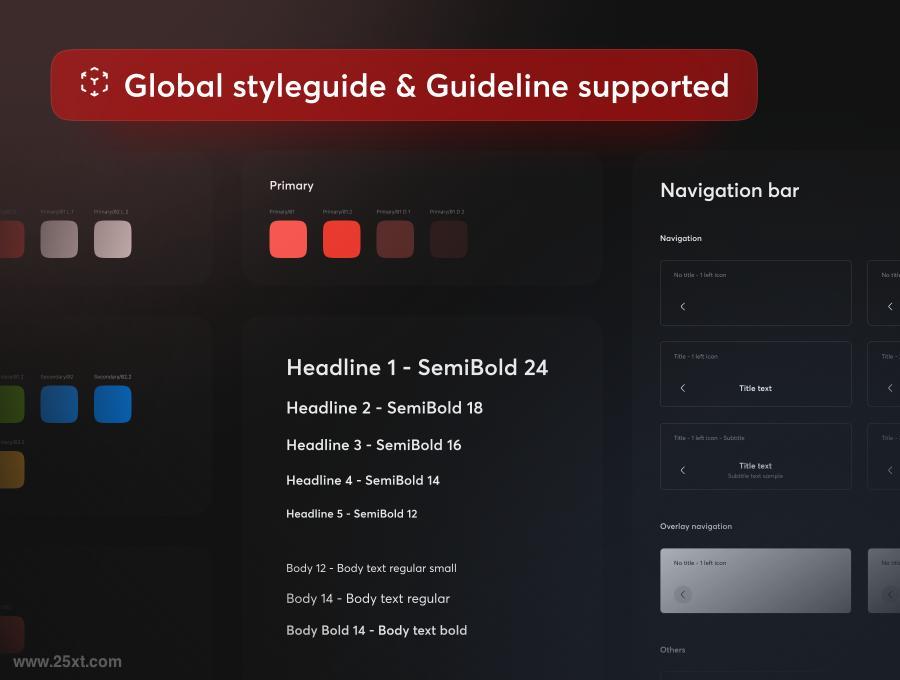The height and width of the screenshot is (680, 900).
Task: Select the Secondary/02.2 bright blue swatch
Action: (x=112, y=404)
